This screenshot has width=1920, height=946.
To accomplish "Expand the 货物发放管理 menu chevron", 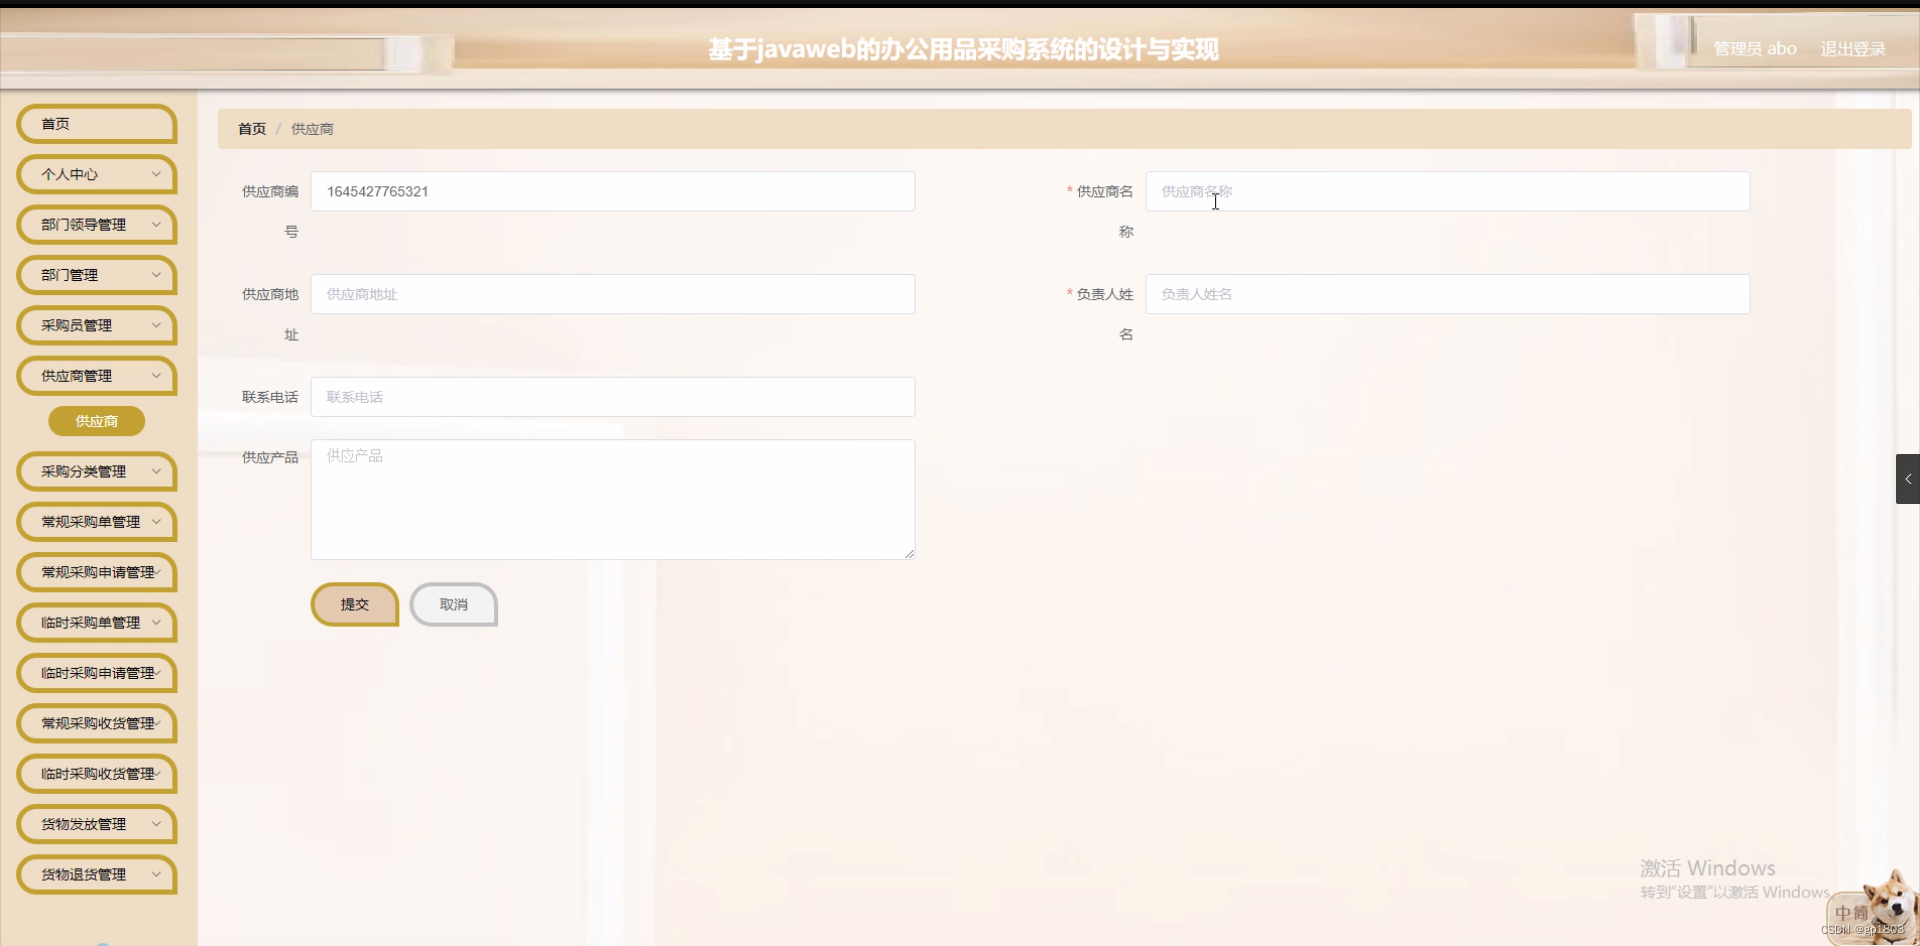I will click(156, 824).
